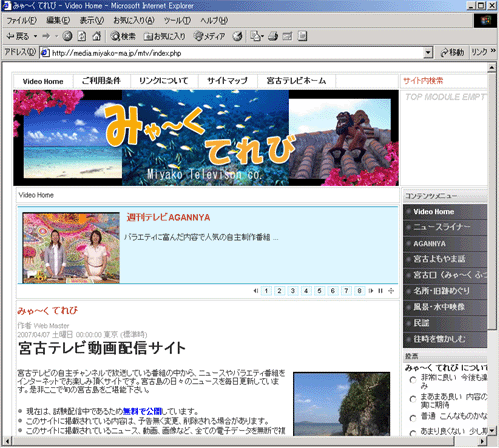Click the horizontal scrollbar right arrow
This screenshot has width=499, height=448.
[483, 441]
